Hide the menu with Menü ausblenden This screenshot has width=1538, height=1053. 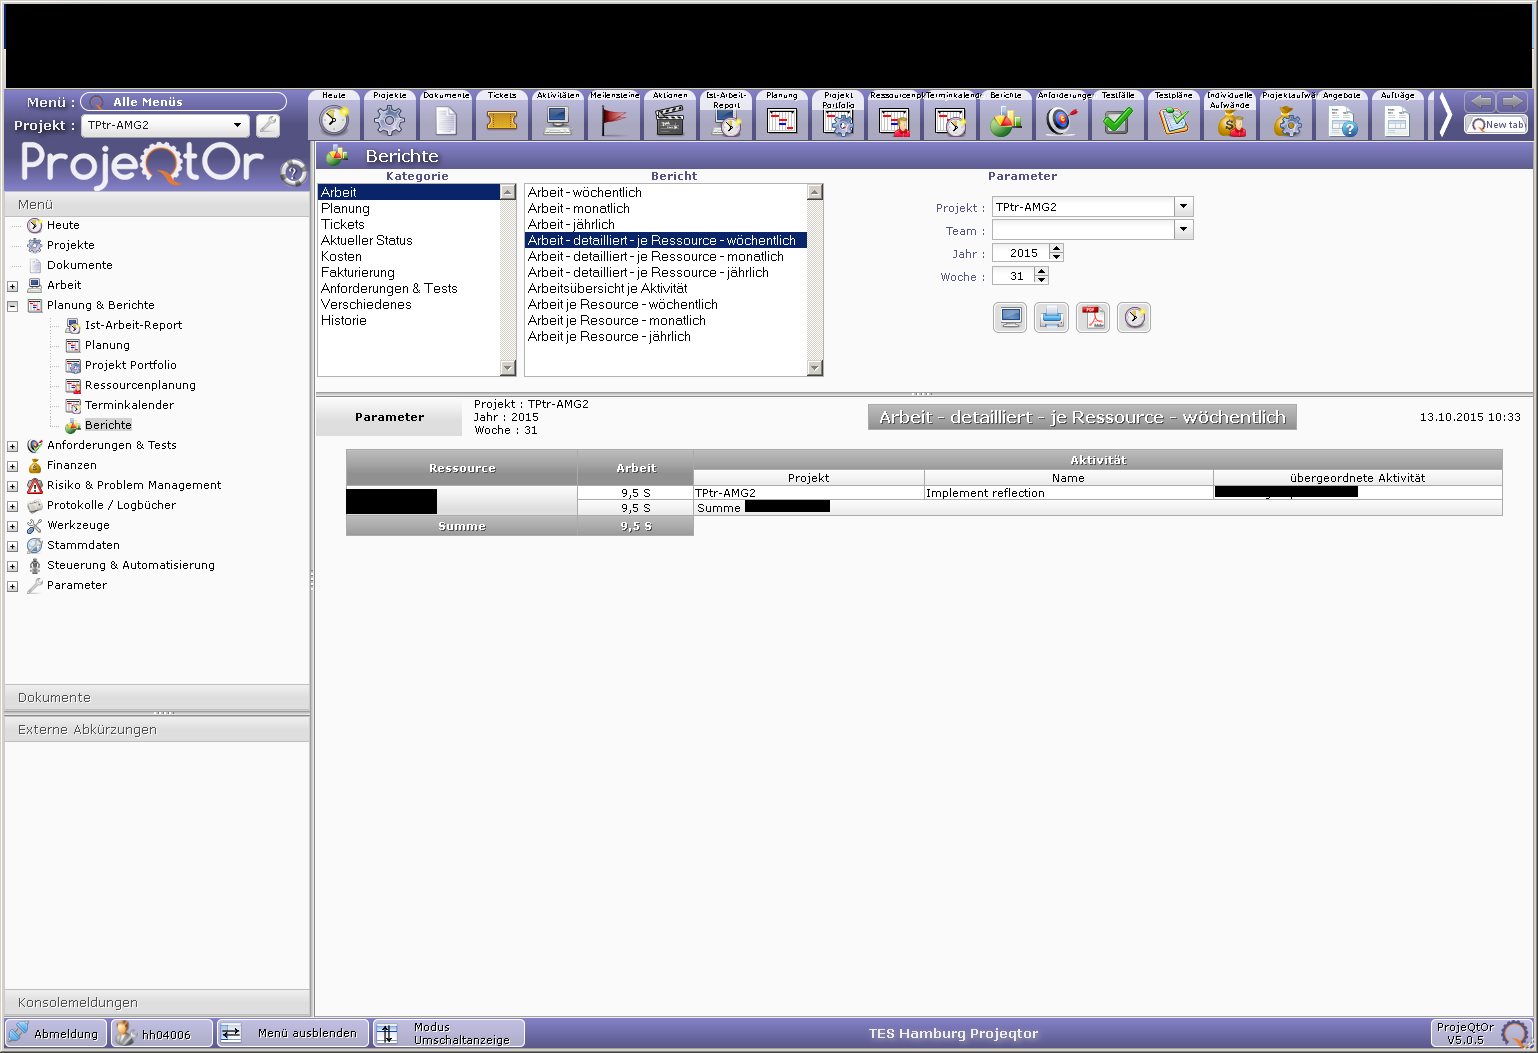(x=293, y=1033)
